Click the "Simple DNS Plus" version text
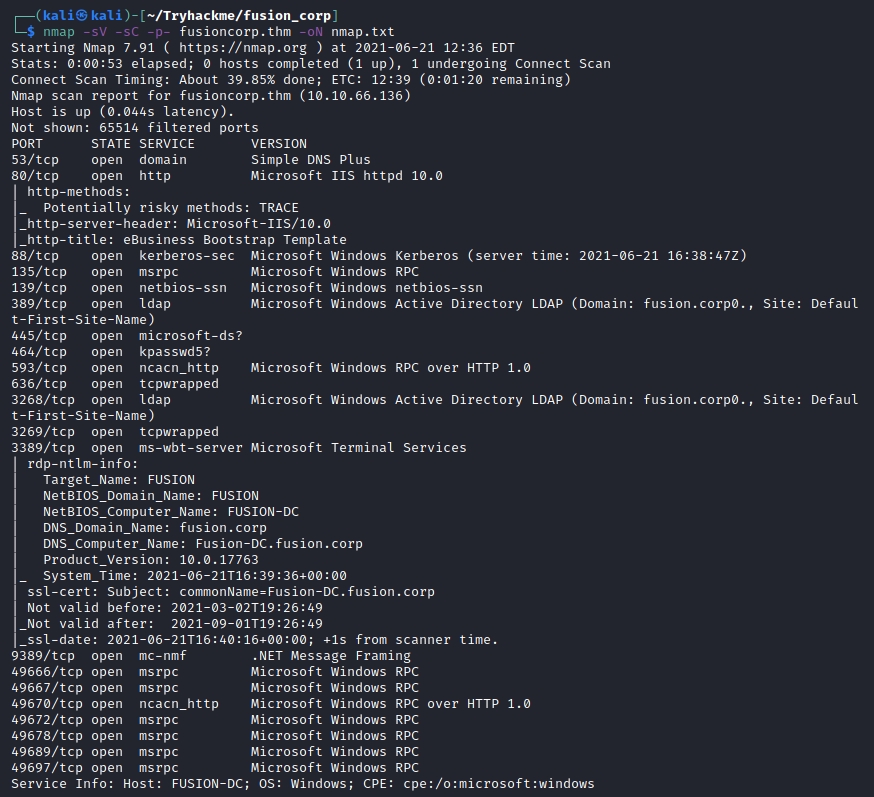Viewport: 874px width, 797px height. [310, 160]
